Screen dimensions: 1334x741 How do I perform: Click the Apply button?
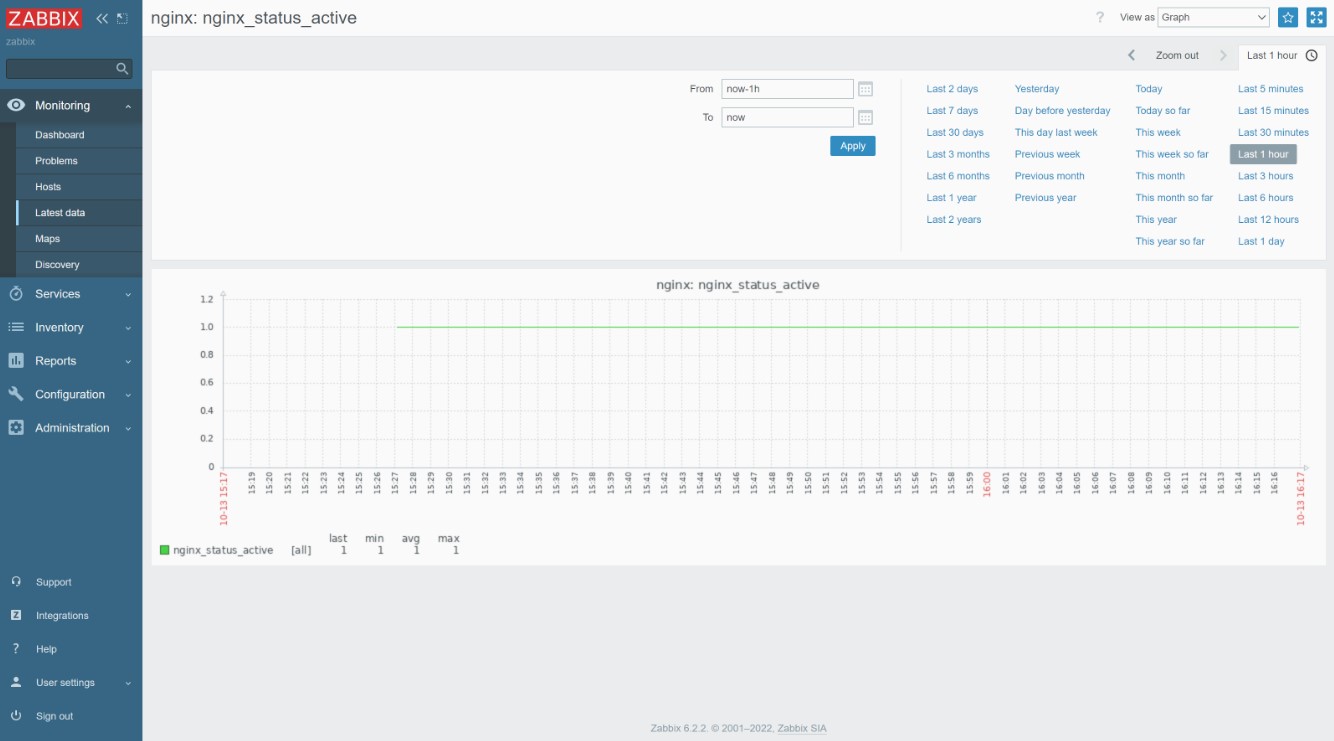point(852,146)
